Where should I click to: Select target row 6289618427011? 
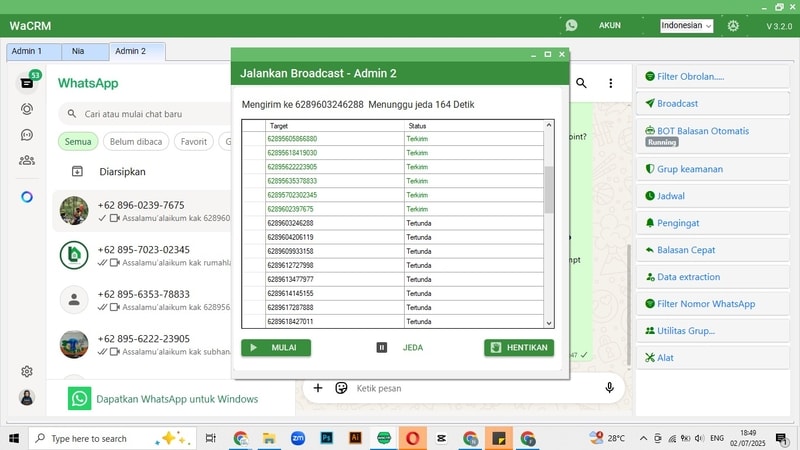[x=393, y=321]
